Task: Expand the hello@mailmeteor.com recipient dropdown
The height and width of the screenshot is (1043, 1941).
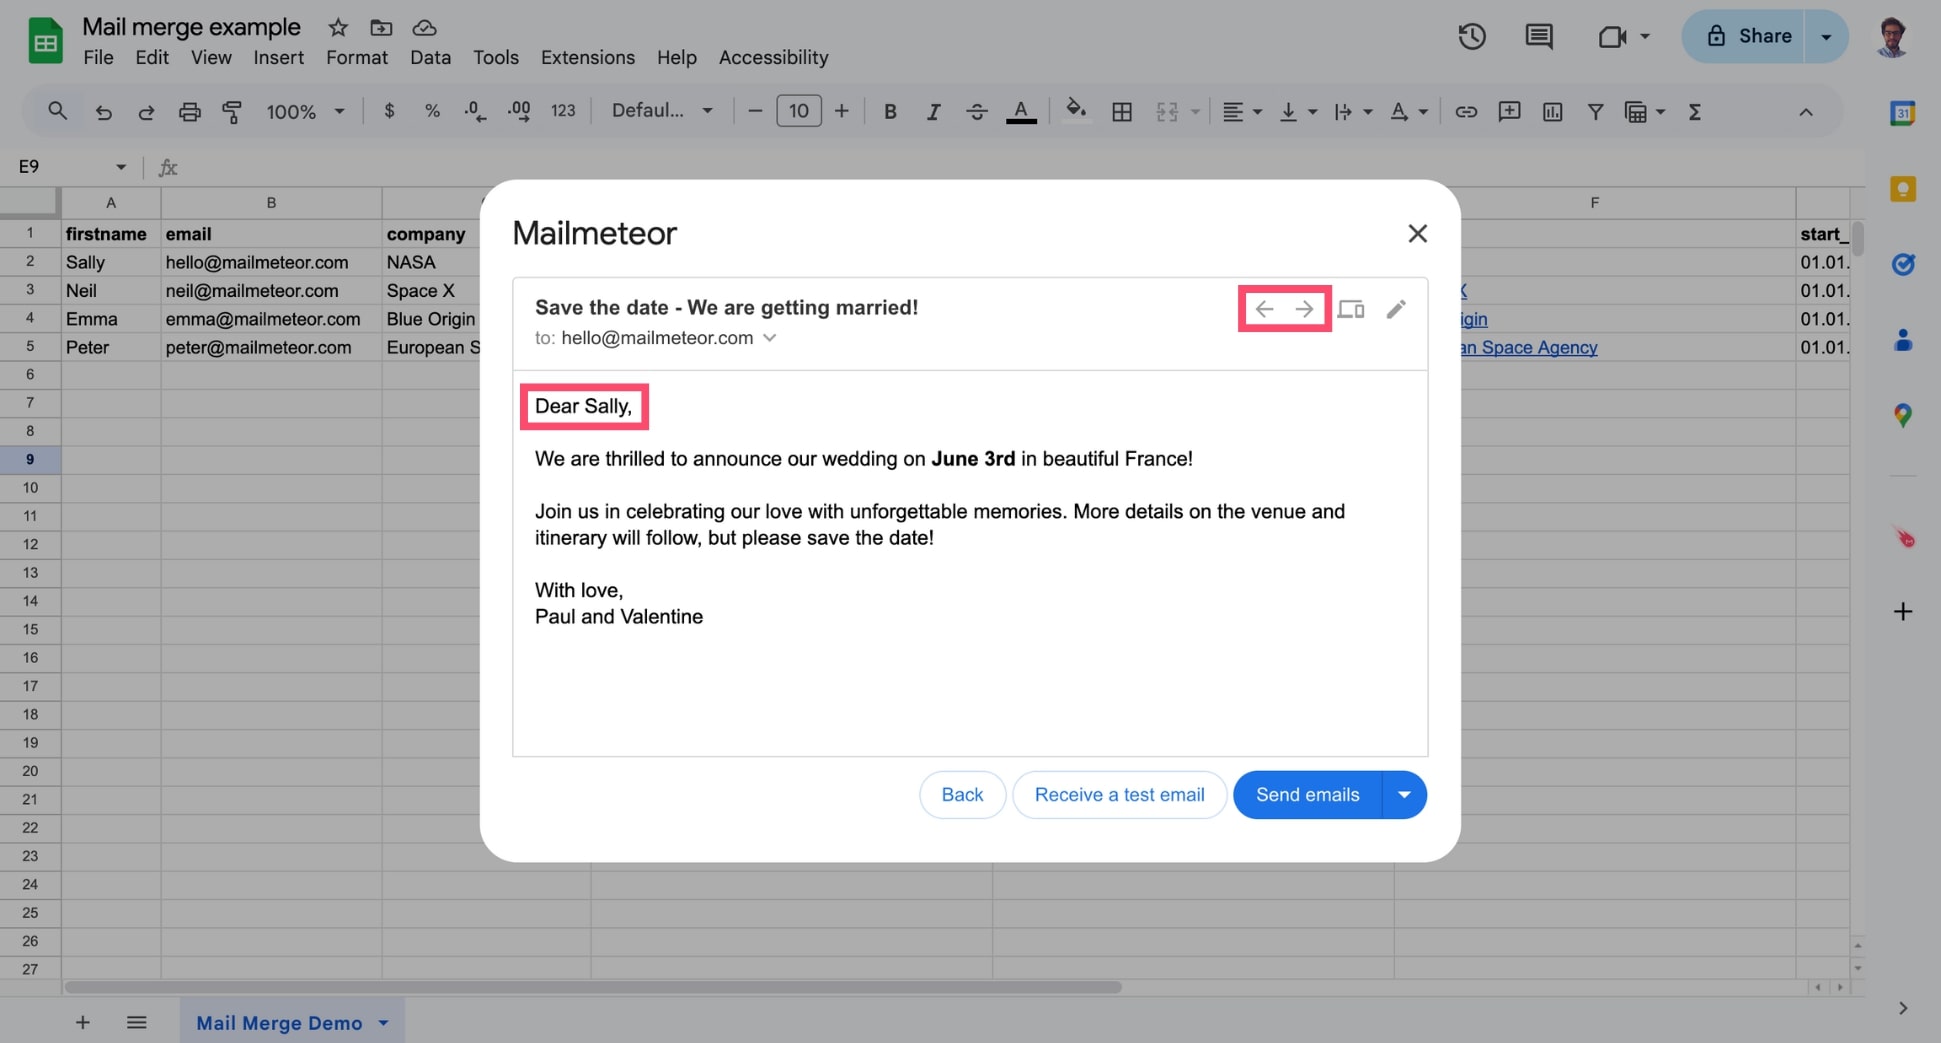Action: click(770, 338)
